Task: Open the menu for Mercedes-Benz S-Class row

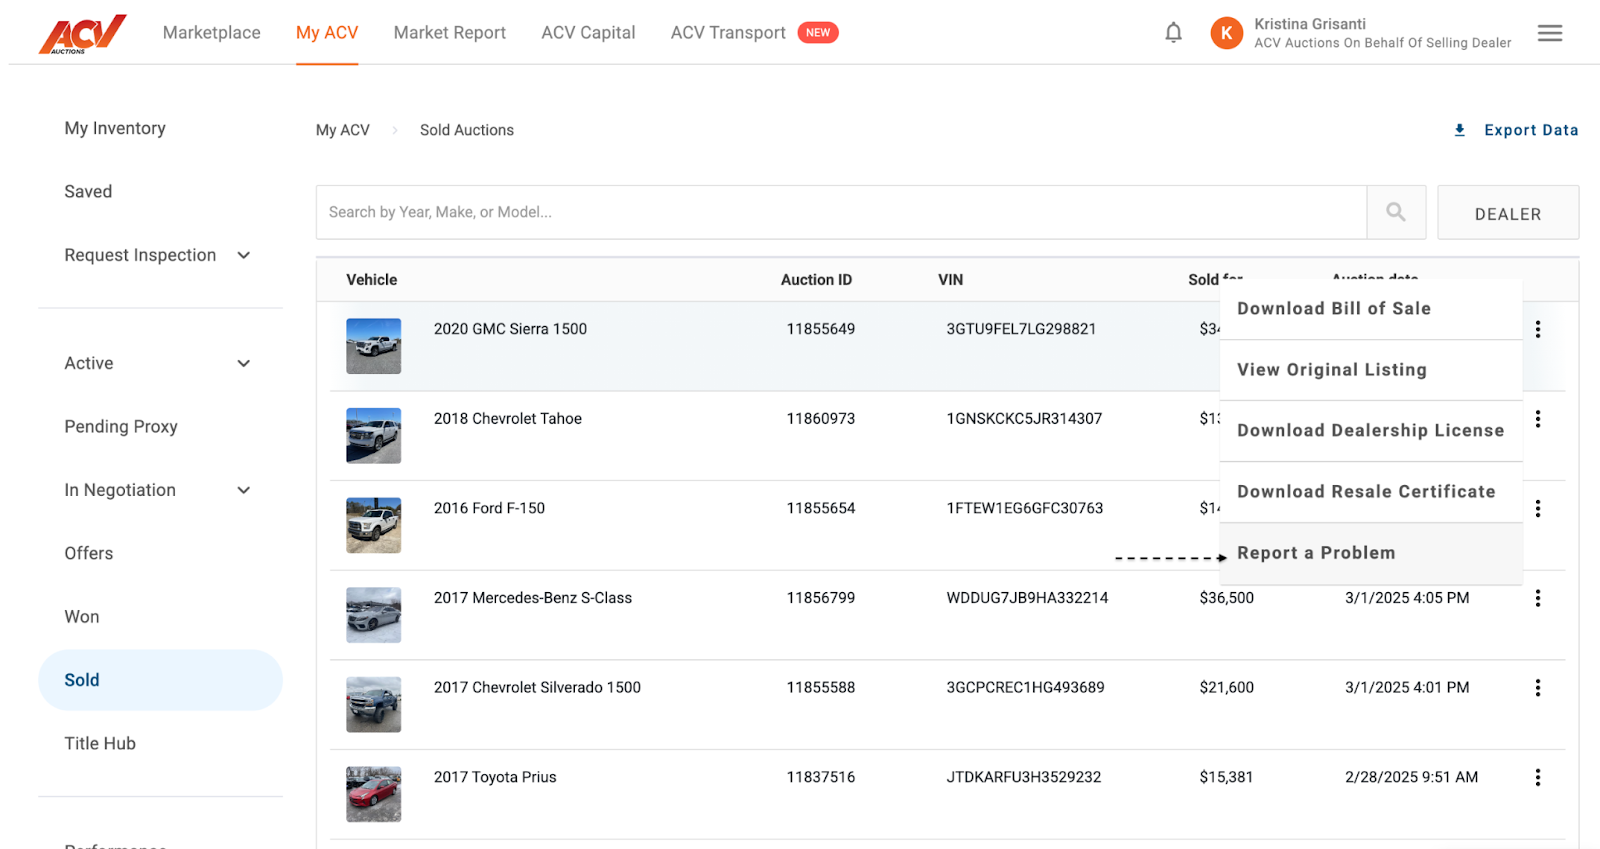Action: point(1537,598)
